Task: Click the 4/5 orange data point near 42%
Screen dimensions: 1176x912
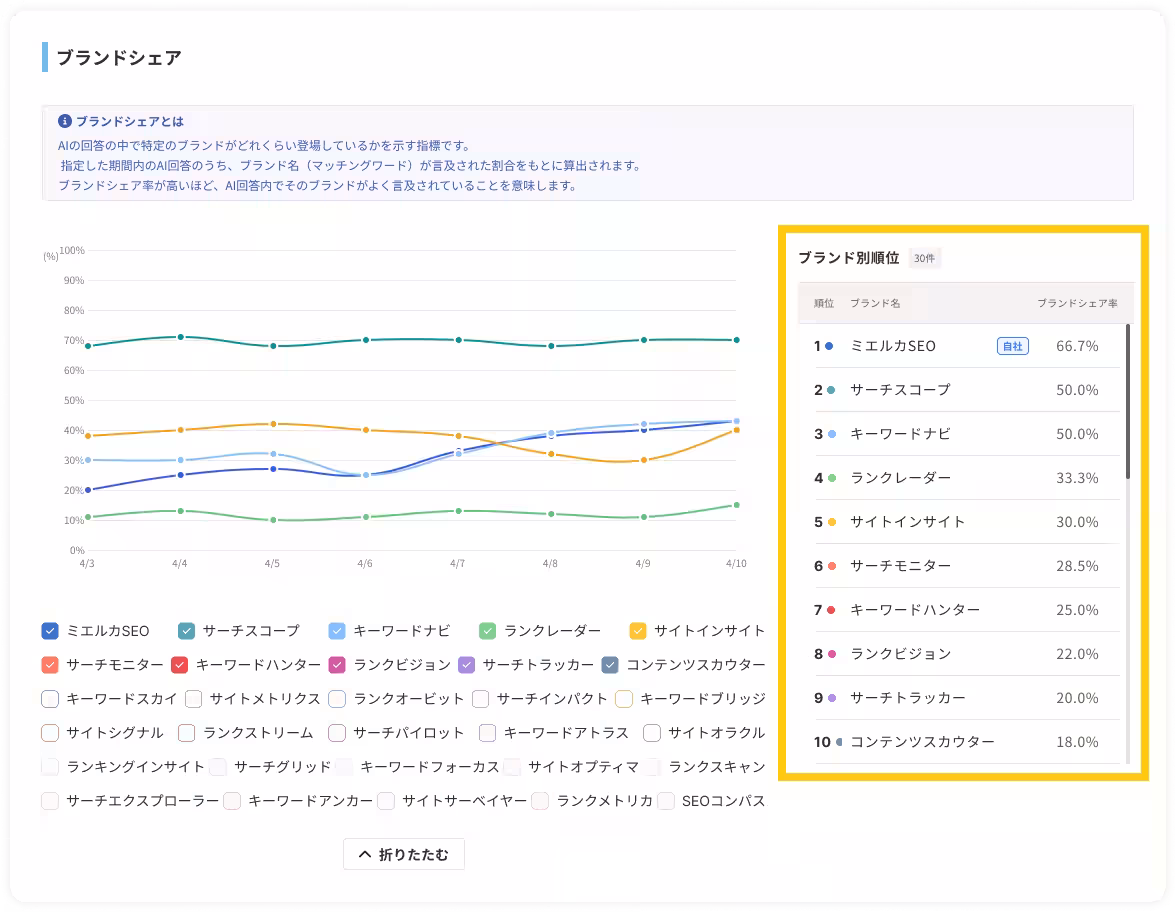Action: pos(273,424)
